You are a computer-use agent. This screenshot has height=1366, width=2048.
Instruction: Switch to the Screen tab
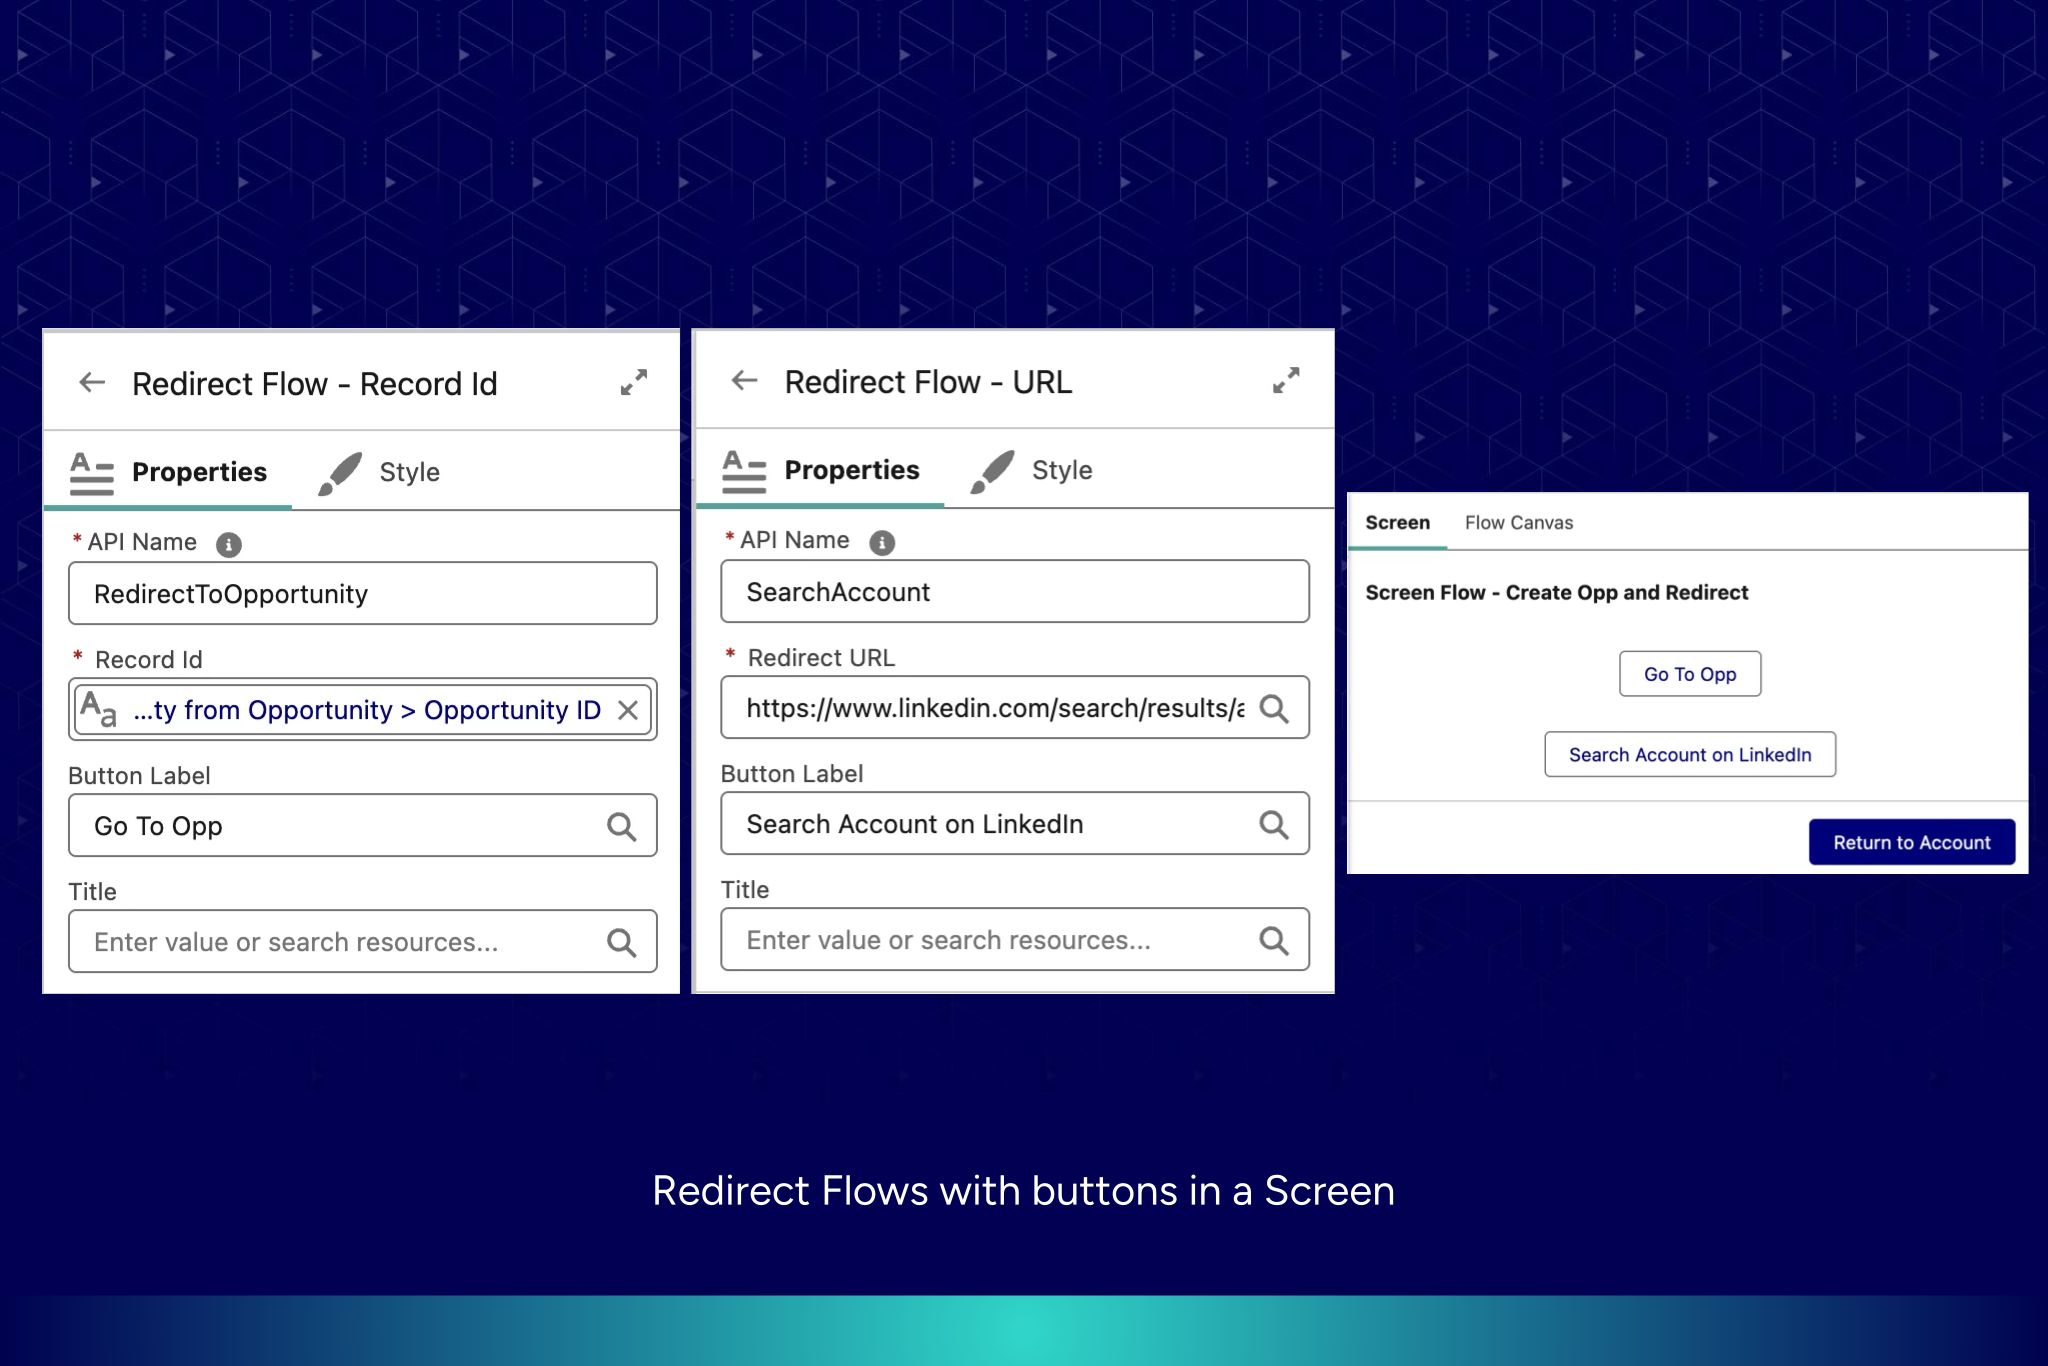pos(1397,522)
